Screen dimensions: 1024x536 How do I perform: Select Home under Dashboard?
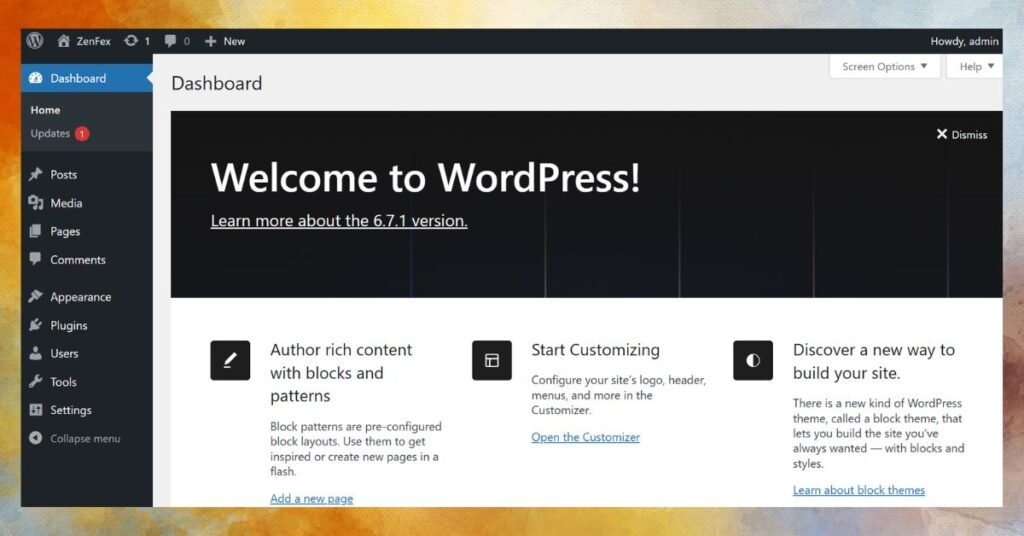(x=45, y=110)
